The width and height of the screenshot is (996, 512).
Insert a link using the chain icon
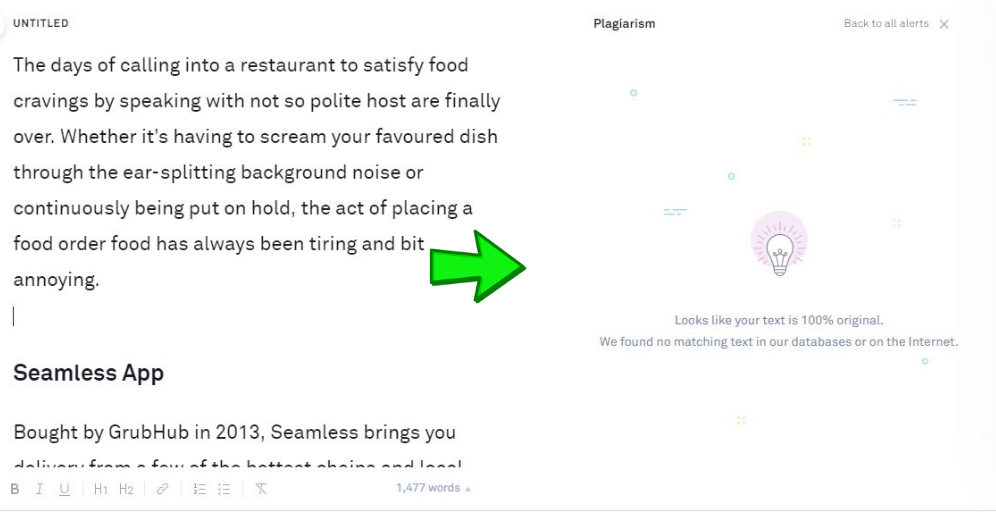(x=162, y=489)
